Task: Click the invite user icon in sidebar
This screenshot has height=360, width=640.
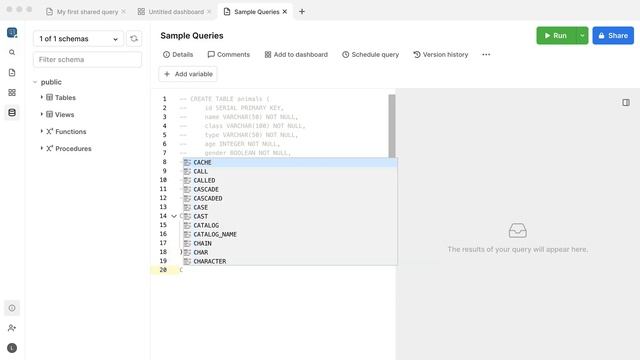Action: tap(12, 328)
